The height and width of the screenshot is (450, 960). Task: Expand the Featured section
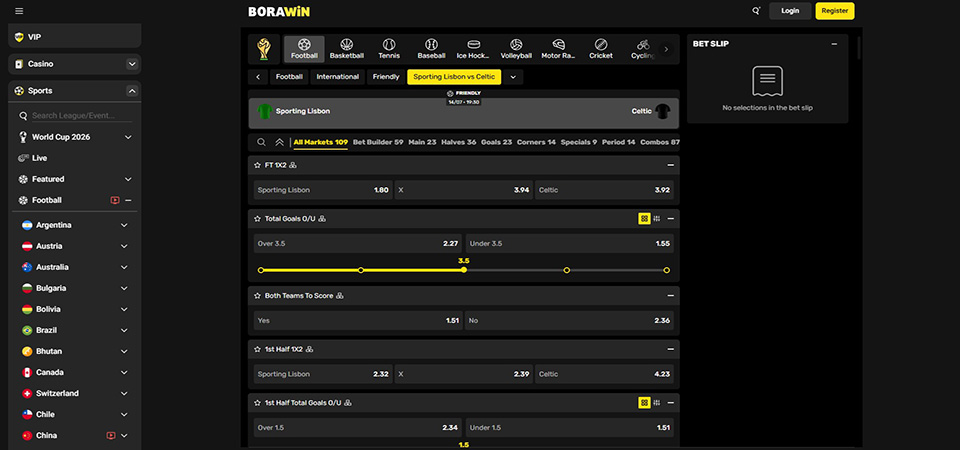click(128, 179)
